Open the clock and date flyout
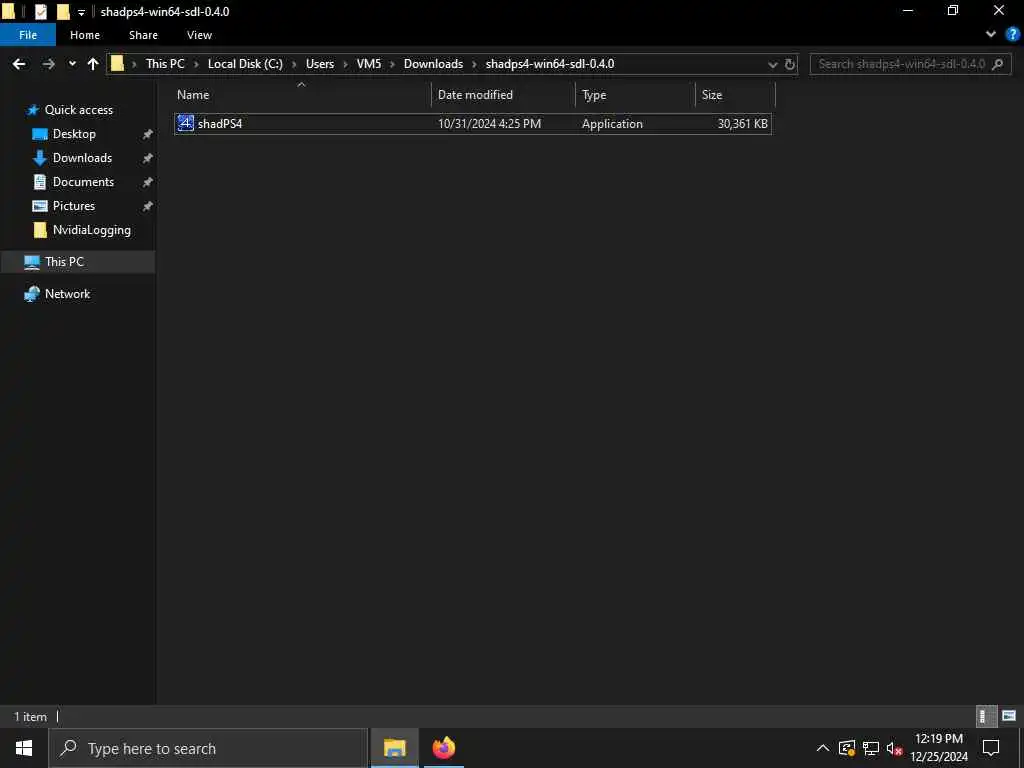1024x768 pixels. tap(938, 748)
